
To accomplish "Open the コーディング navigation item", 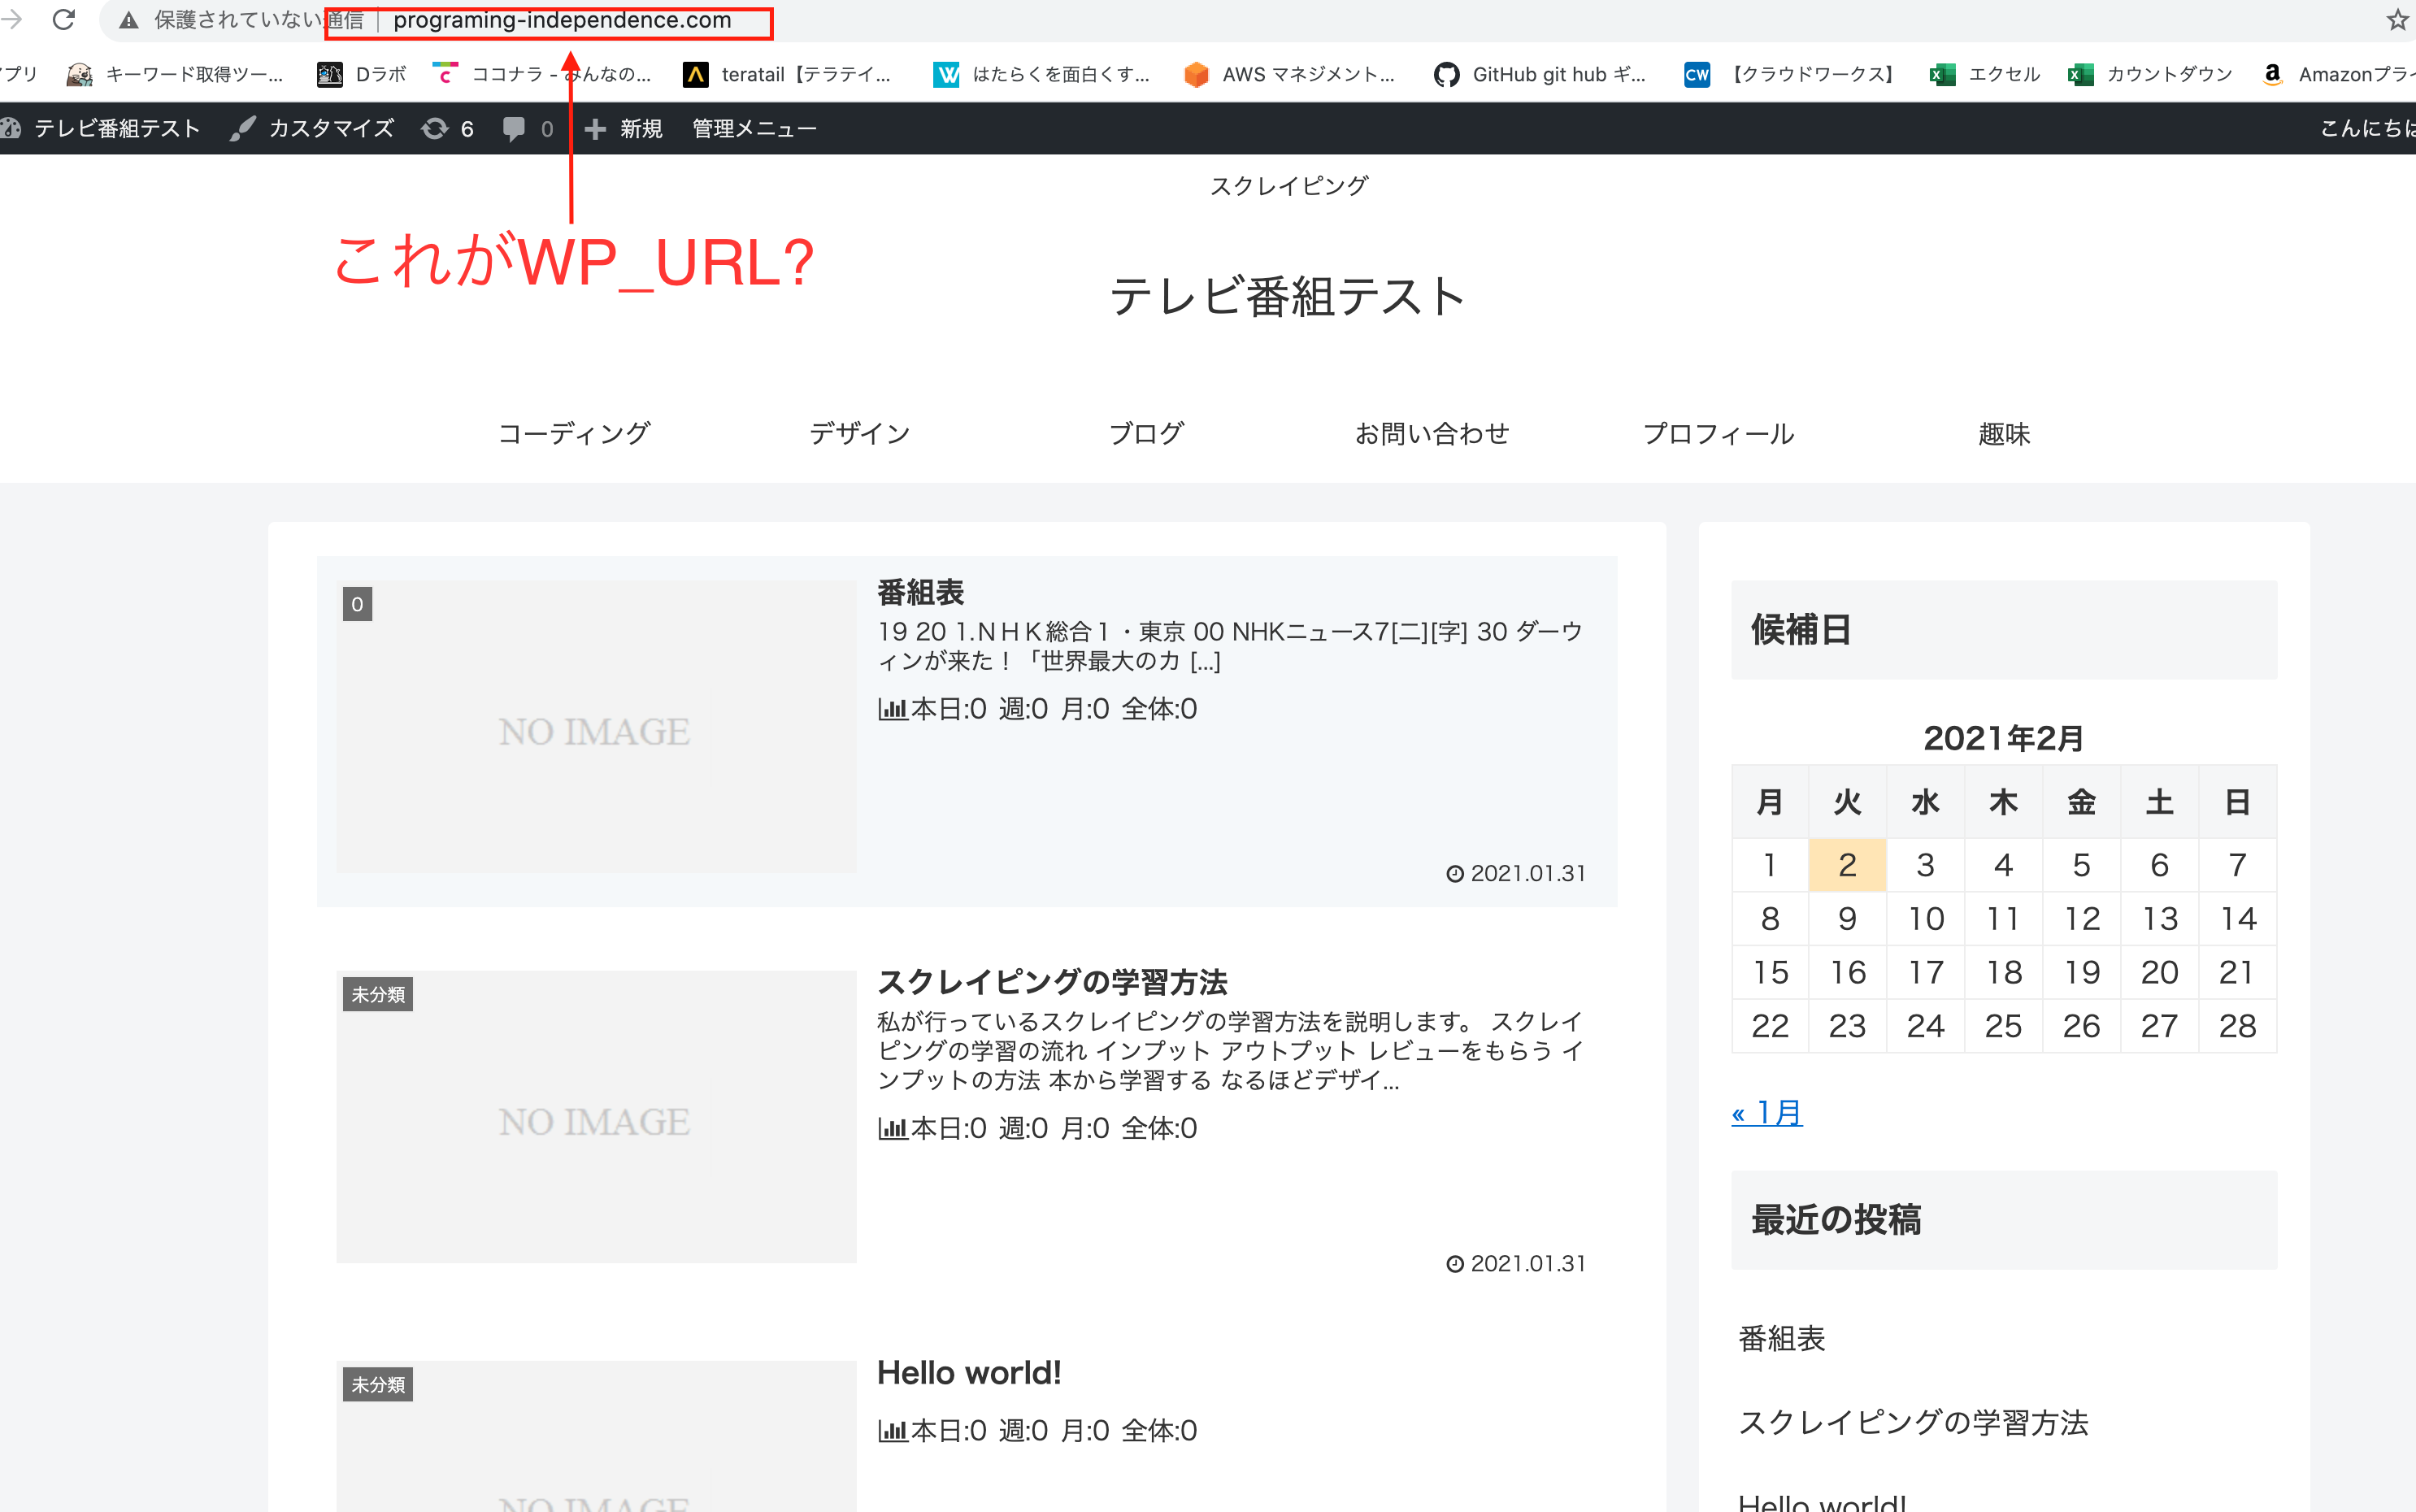I will (574, 433).
